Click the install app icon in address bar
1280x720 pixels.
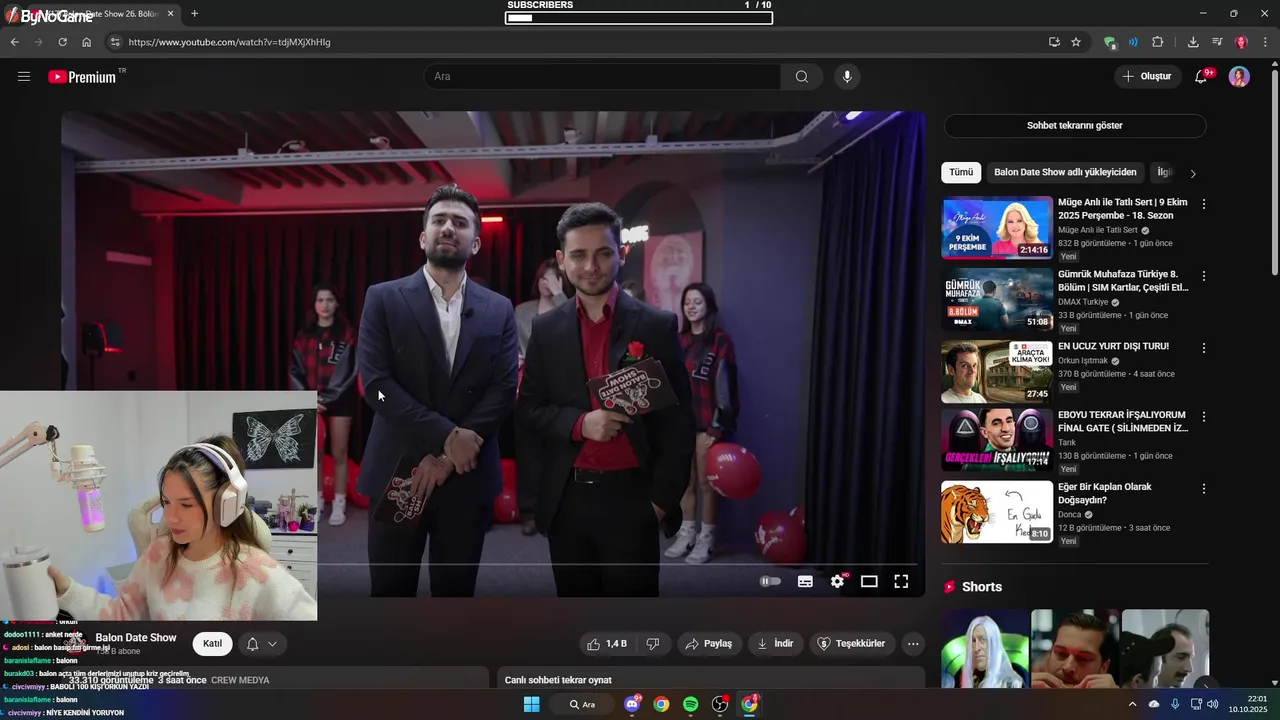(x=1054, y=42)
